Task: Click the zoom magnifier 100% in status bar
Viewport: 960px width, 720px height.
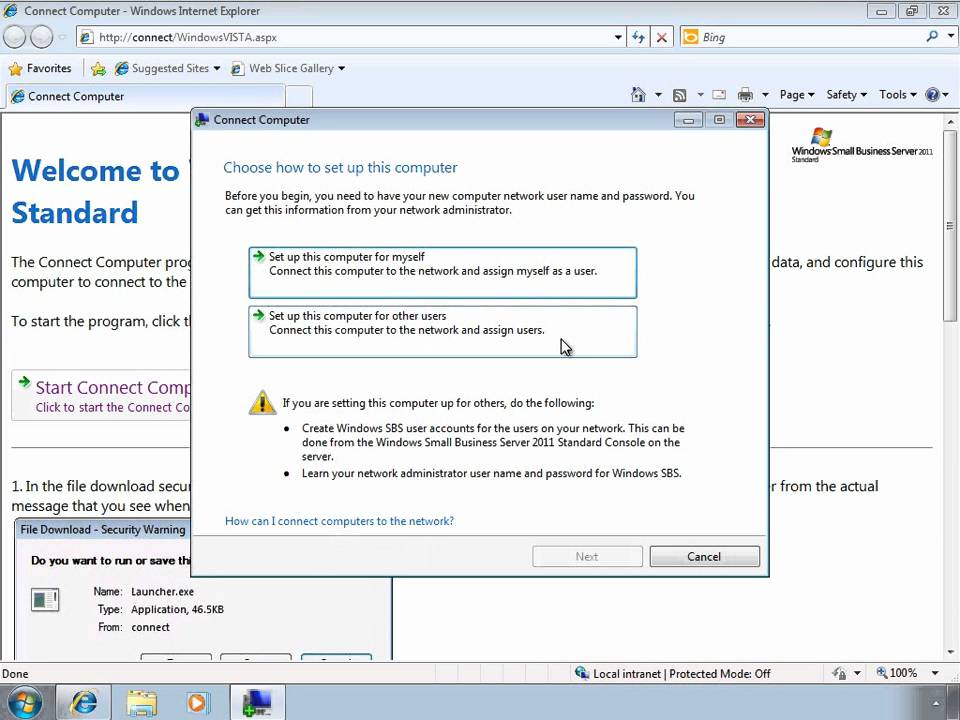Action: click(x=897, y=673)
